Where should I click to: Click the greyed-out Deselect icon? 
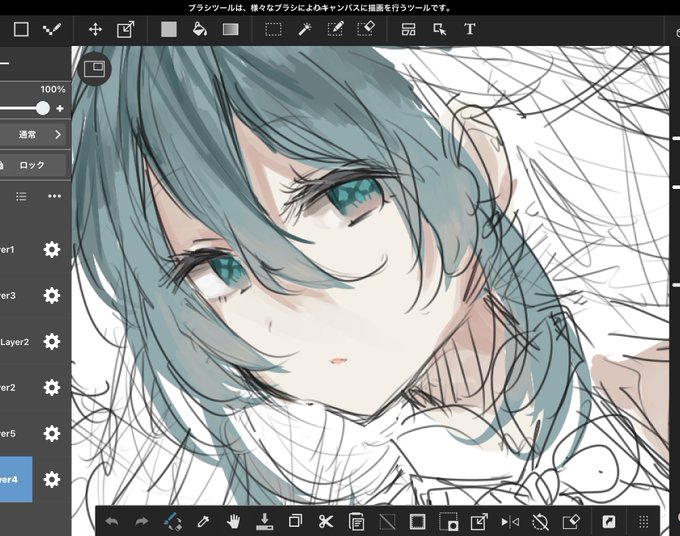tap(387, 522)
